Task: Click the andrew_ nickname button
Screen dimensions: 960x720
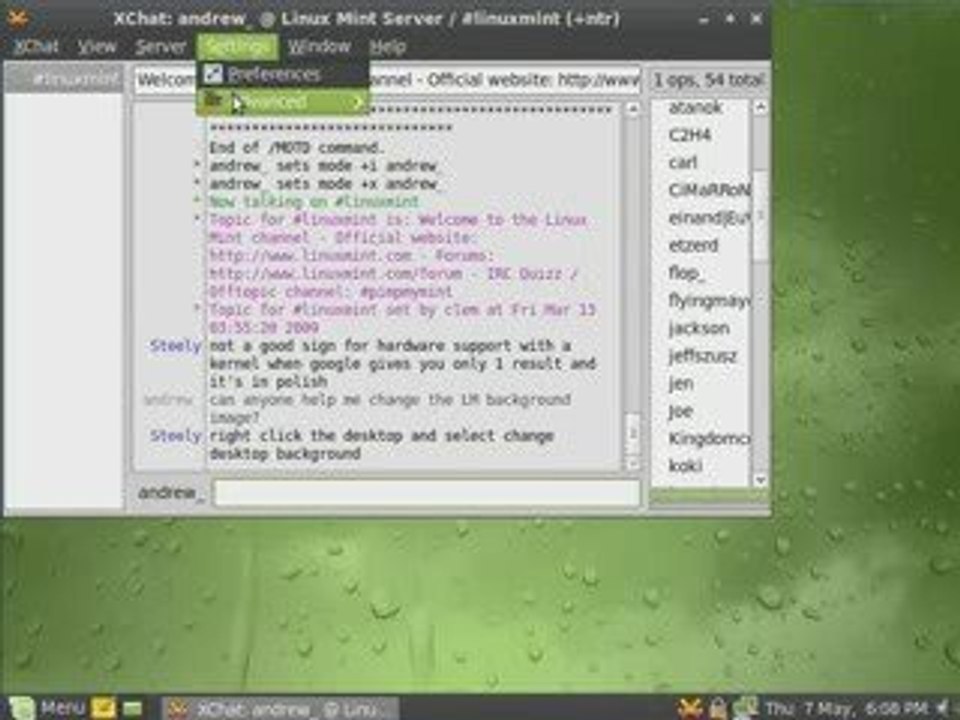Action: [171, 493]
